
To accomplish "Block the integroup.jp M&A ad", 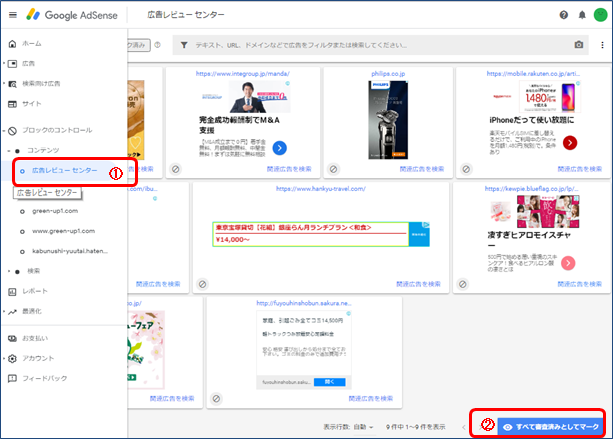I will 176,169.
